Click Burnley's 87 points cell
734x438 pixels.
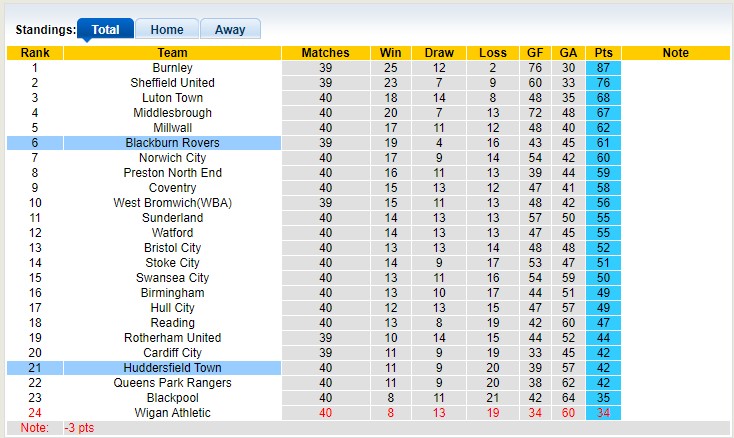(603, 68)
